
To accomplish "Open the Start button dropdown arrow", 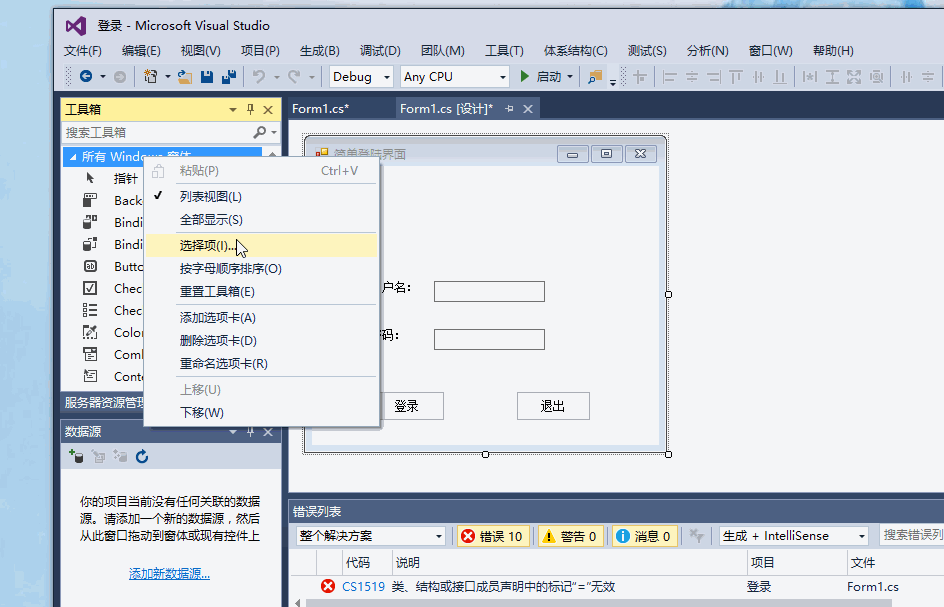I will coord(570,76).
